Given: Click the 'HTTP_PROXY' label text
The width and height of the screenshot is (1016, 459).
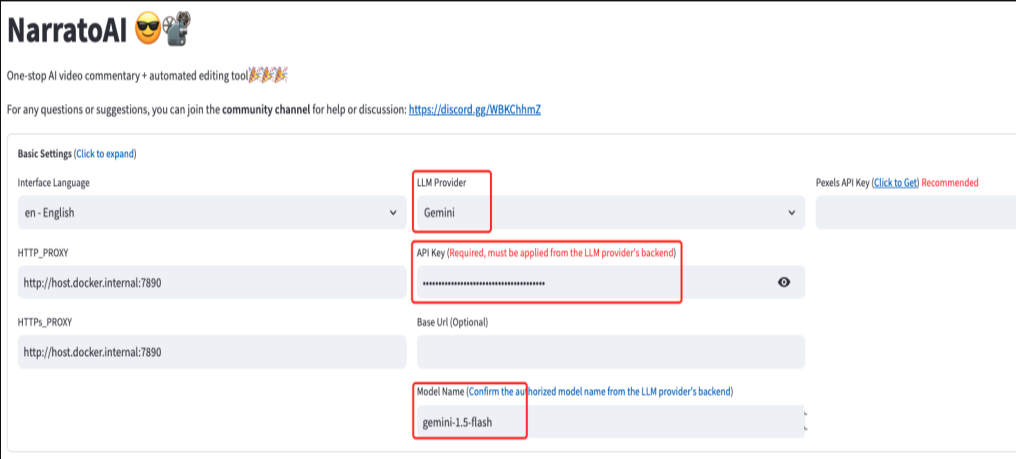Looking at the screenshot, I should 43,252.
